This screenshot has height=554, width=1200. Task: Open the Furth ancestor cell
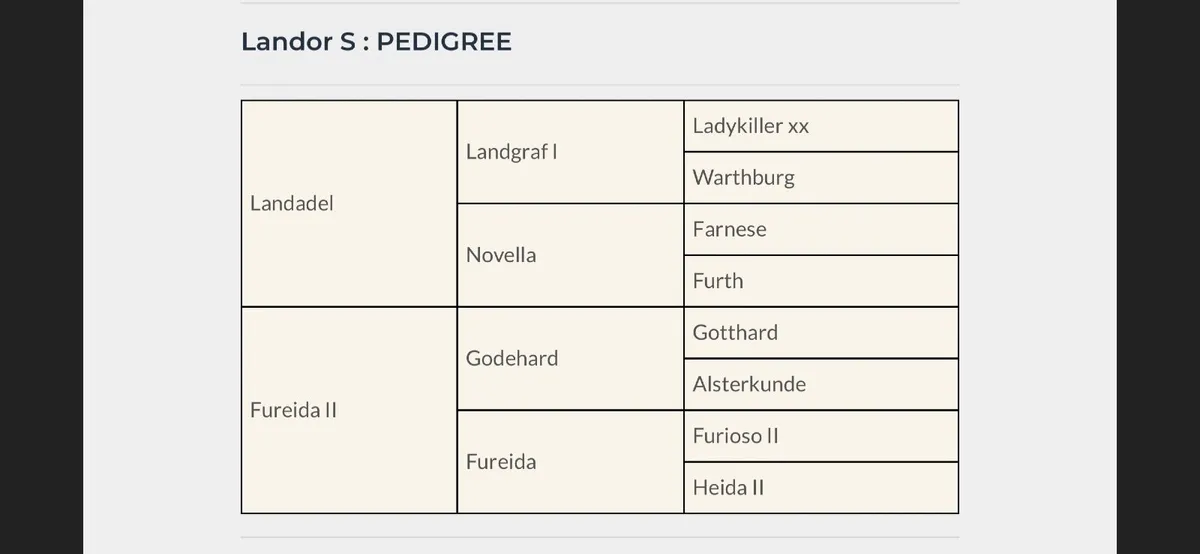821,281
